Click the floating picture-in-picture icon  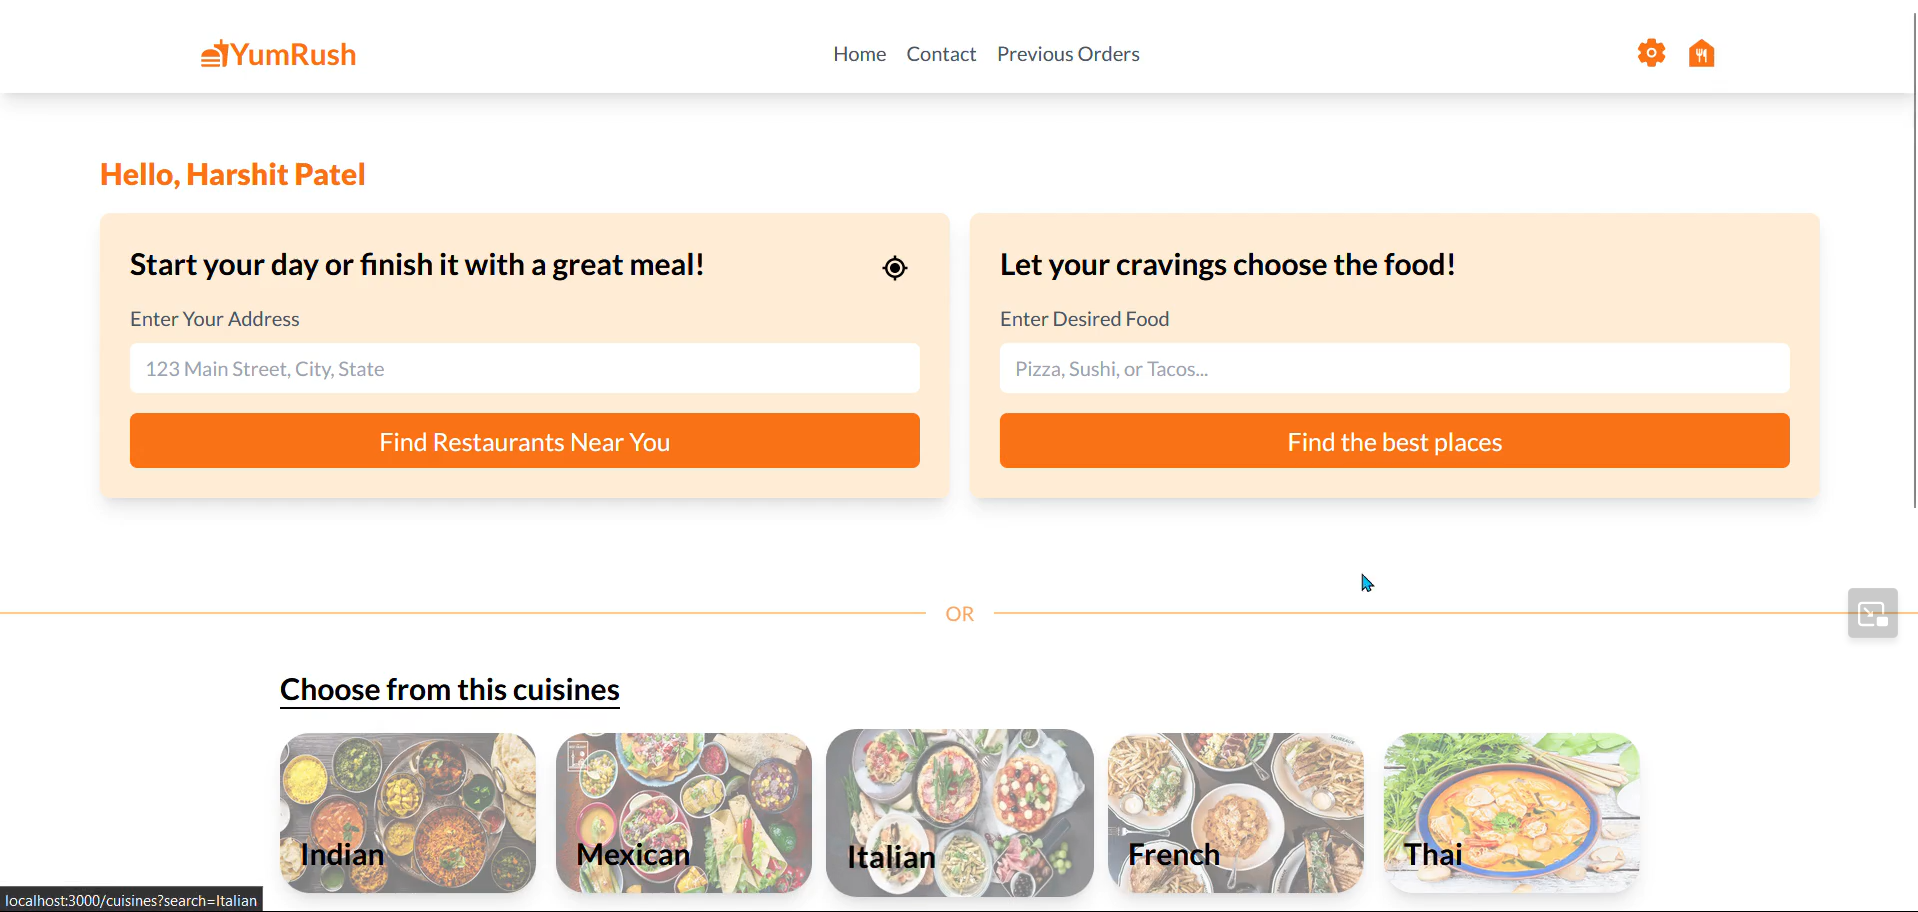[1872, 613]
